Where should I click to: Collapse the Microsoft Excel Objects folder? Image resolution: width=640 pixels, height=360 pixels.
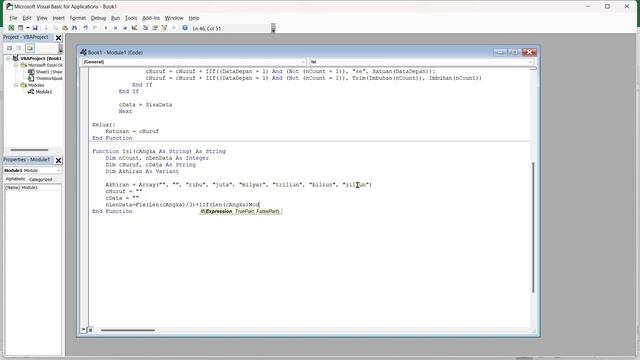[x=16, y=65]
